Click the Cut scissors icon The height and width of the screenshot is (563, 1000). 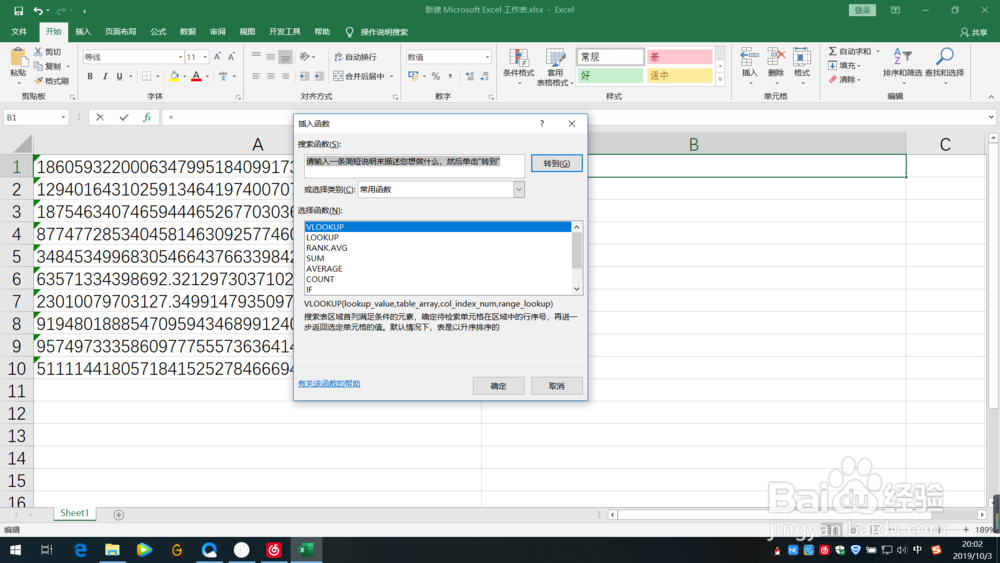click(38, 52)
